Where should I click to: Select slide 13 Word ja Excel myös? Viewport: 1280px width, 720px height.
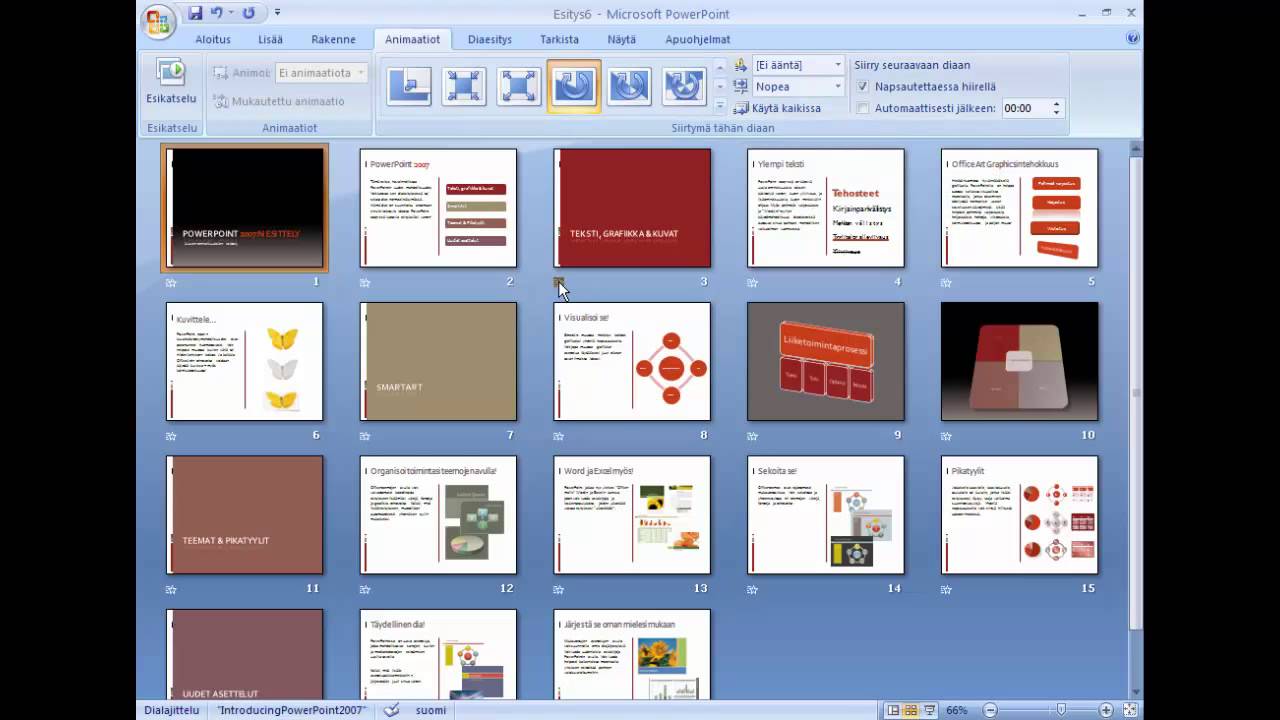click(x=632, y=515)
